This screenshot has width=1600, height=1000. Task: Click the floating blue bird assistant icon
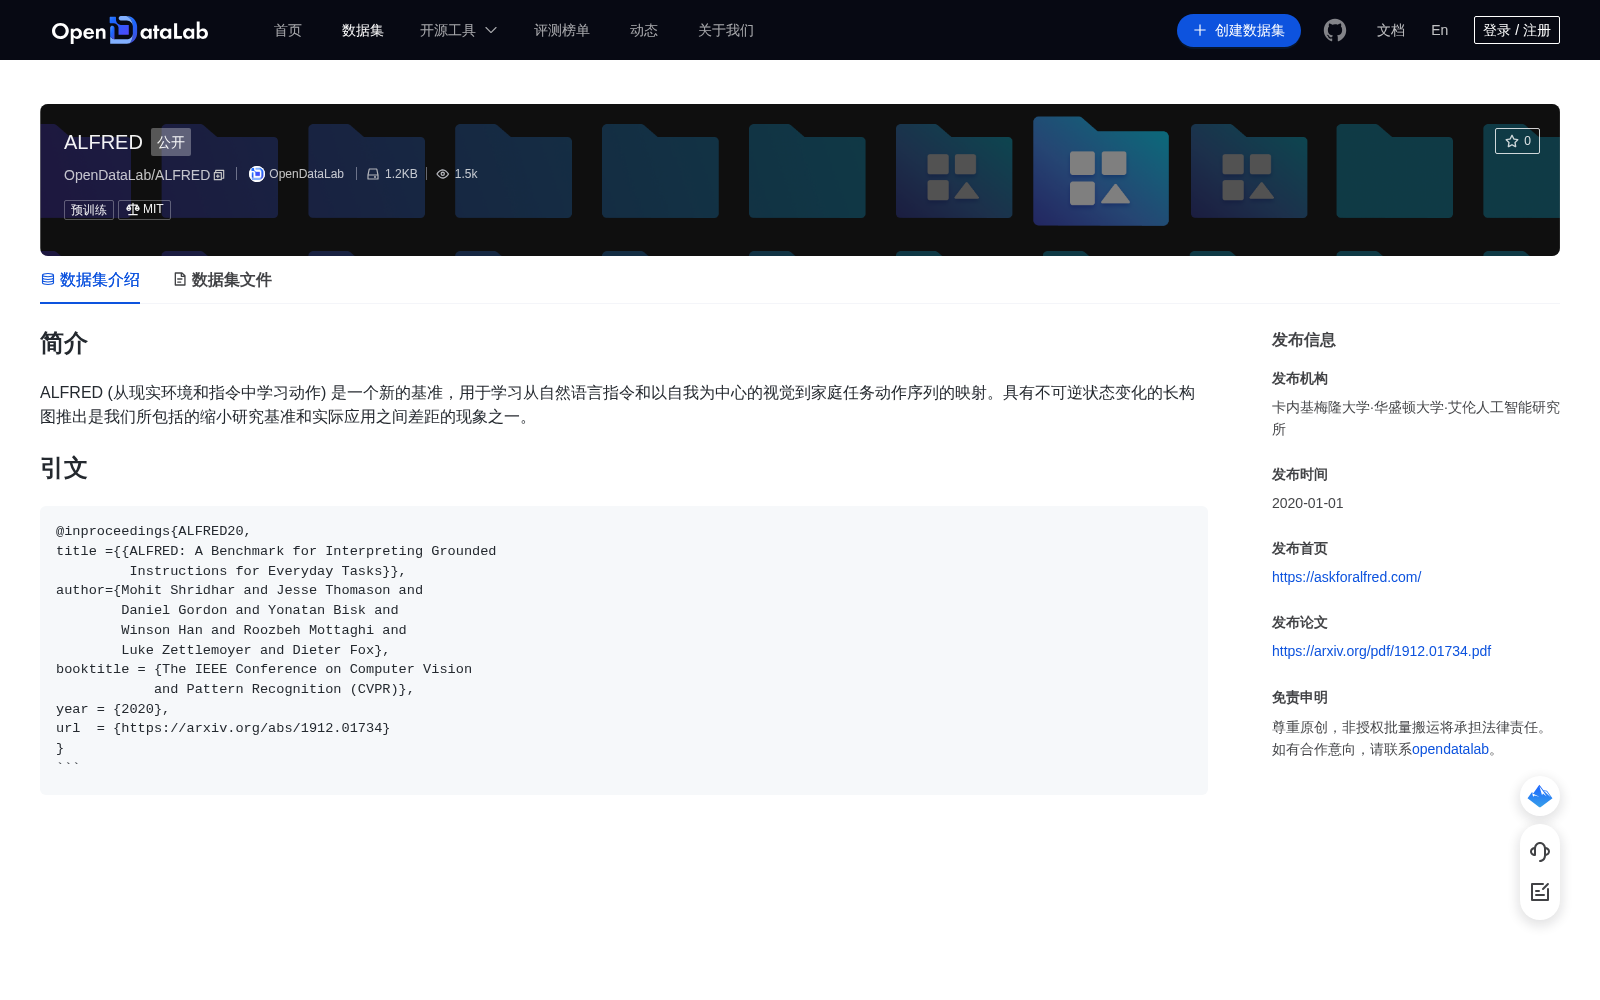[1540, 796]
